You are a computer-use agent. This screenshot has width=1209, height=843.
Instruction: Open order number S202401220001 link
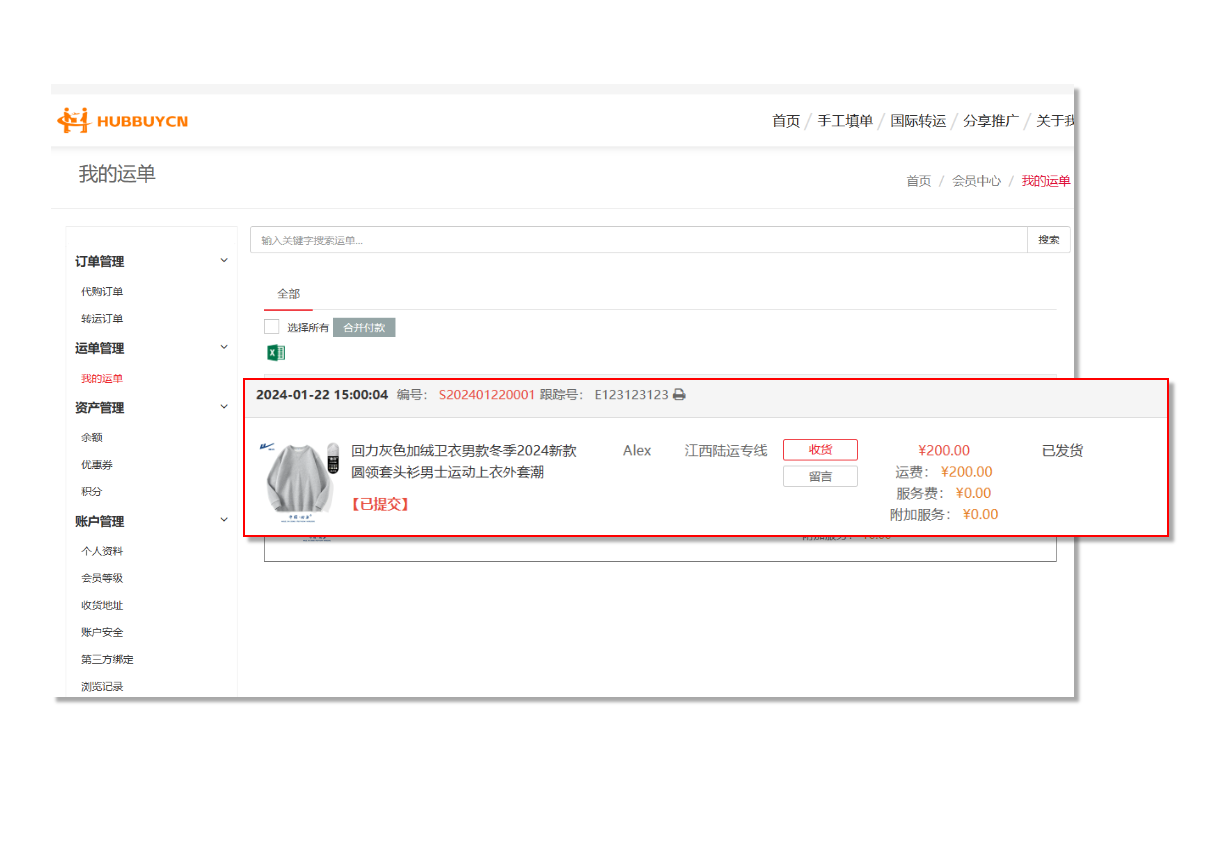[x=487, y=395]
